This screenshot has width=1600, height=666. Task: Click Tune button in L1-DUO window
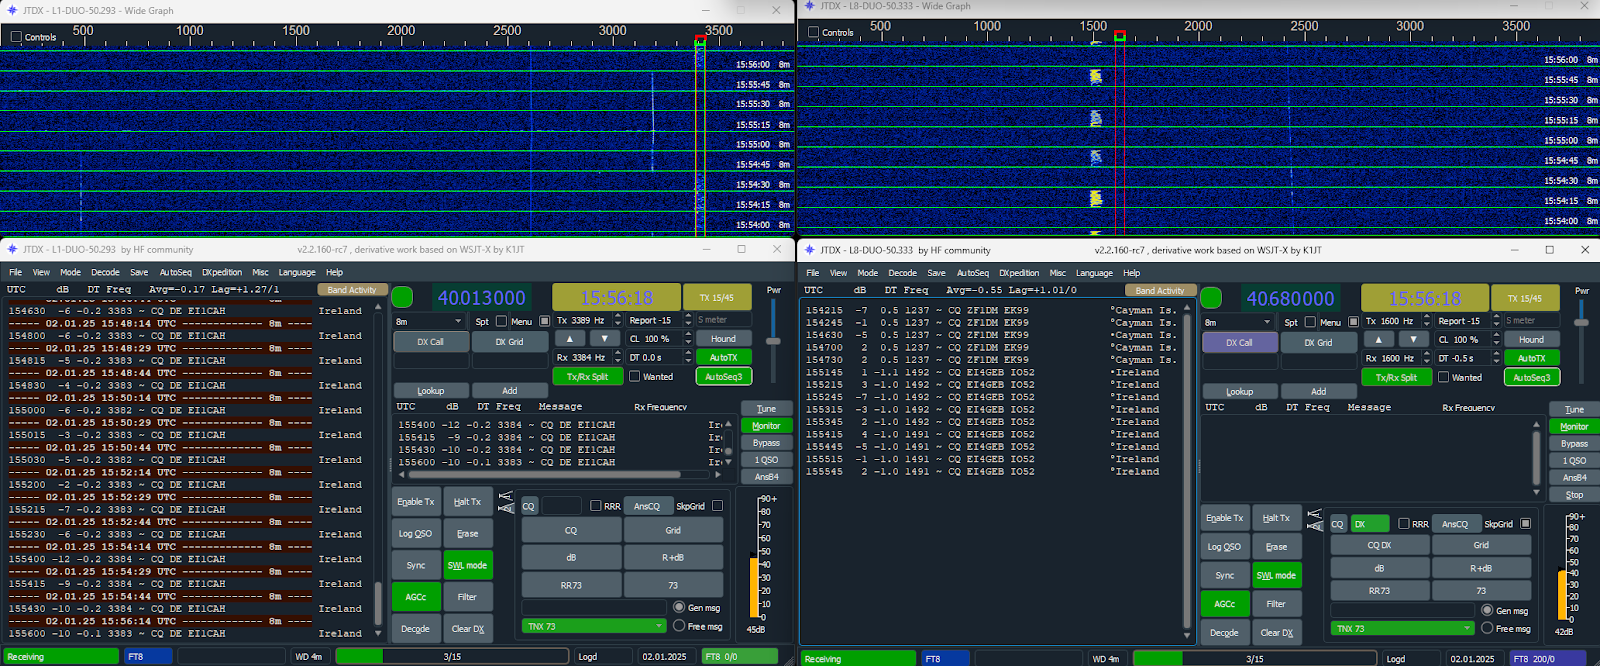[x=766, y=409]
